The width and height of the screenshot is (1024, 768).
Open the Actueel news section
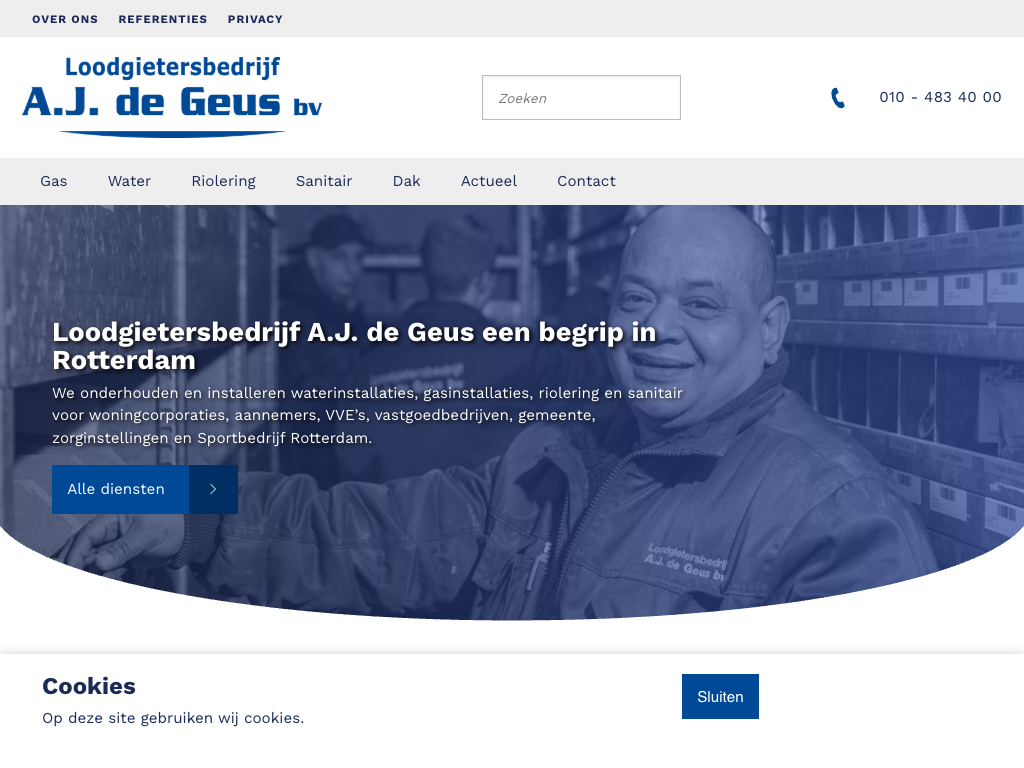488,181
